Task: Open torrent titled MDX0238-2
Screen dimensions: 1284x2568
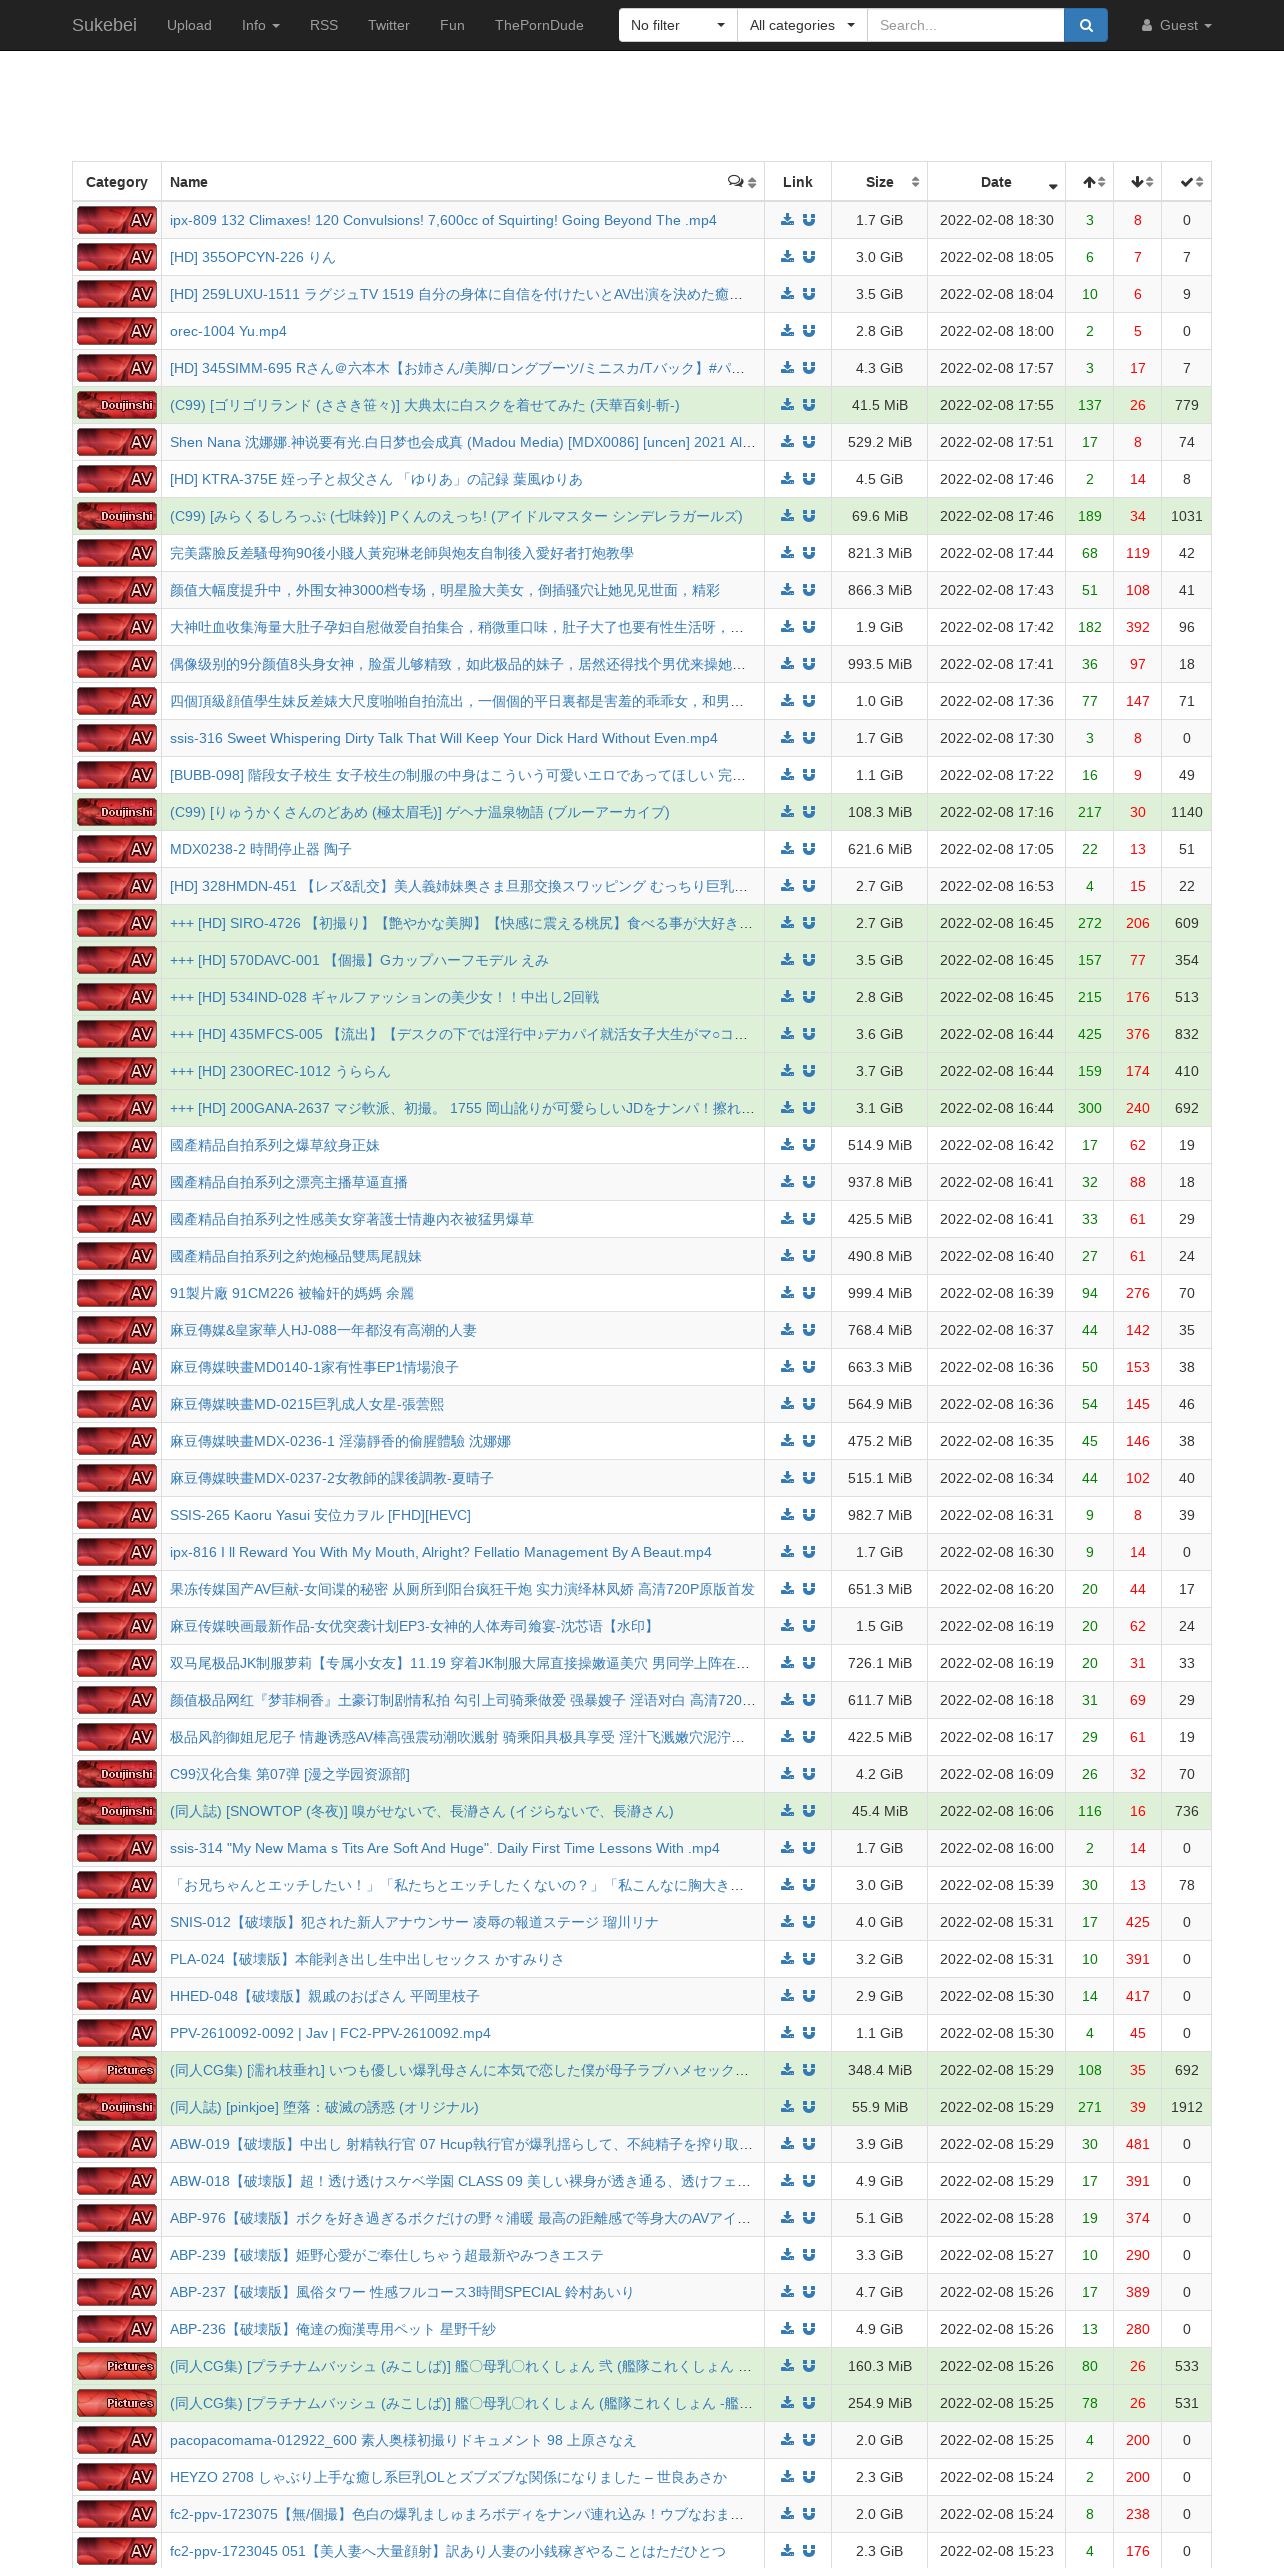Action: point(260,849)
